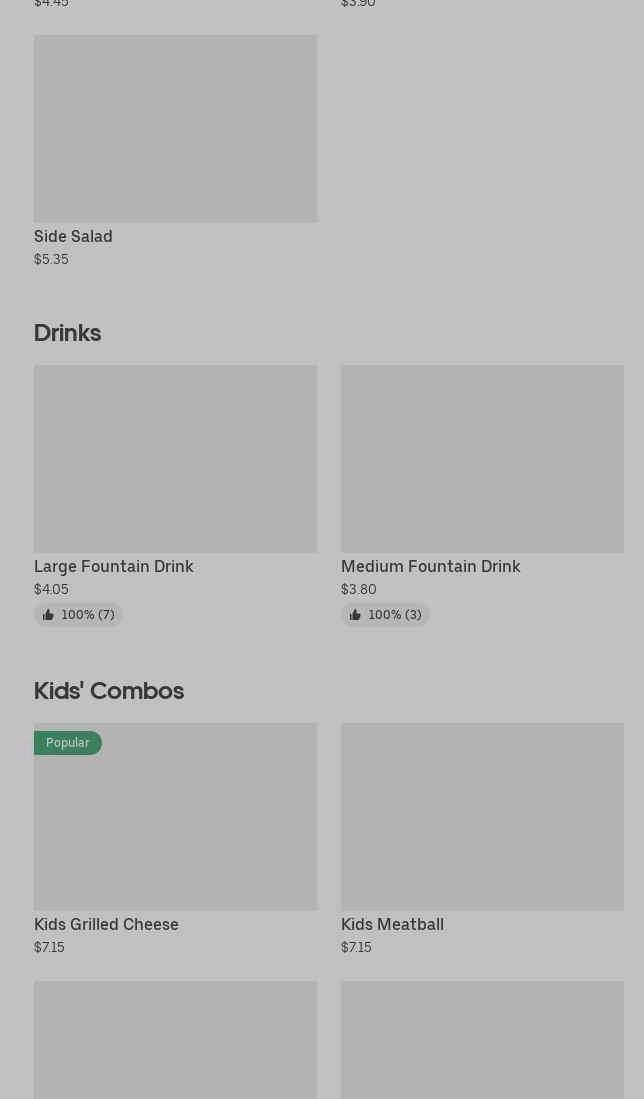Viewport: 644px width, 1099px height.
Task: Click the thumbs-up icon under Large Fountain Drink
Action: (48, 615)
